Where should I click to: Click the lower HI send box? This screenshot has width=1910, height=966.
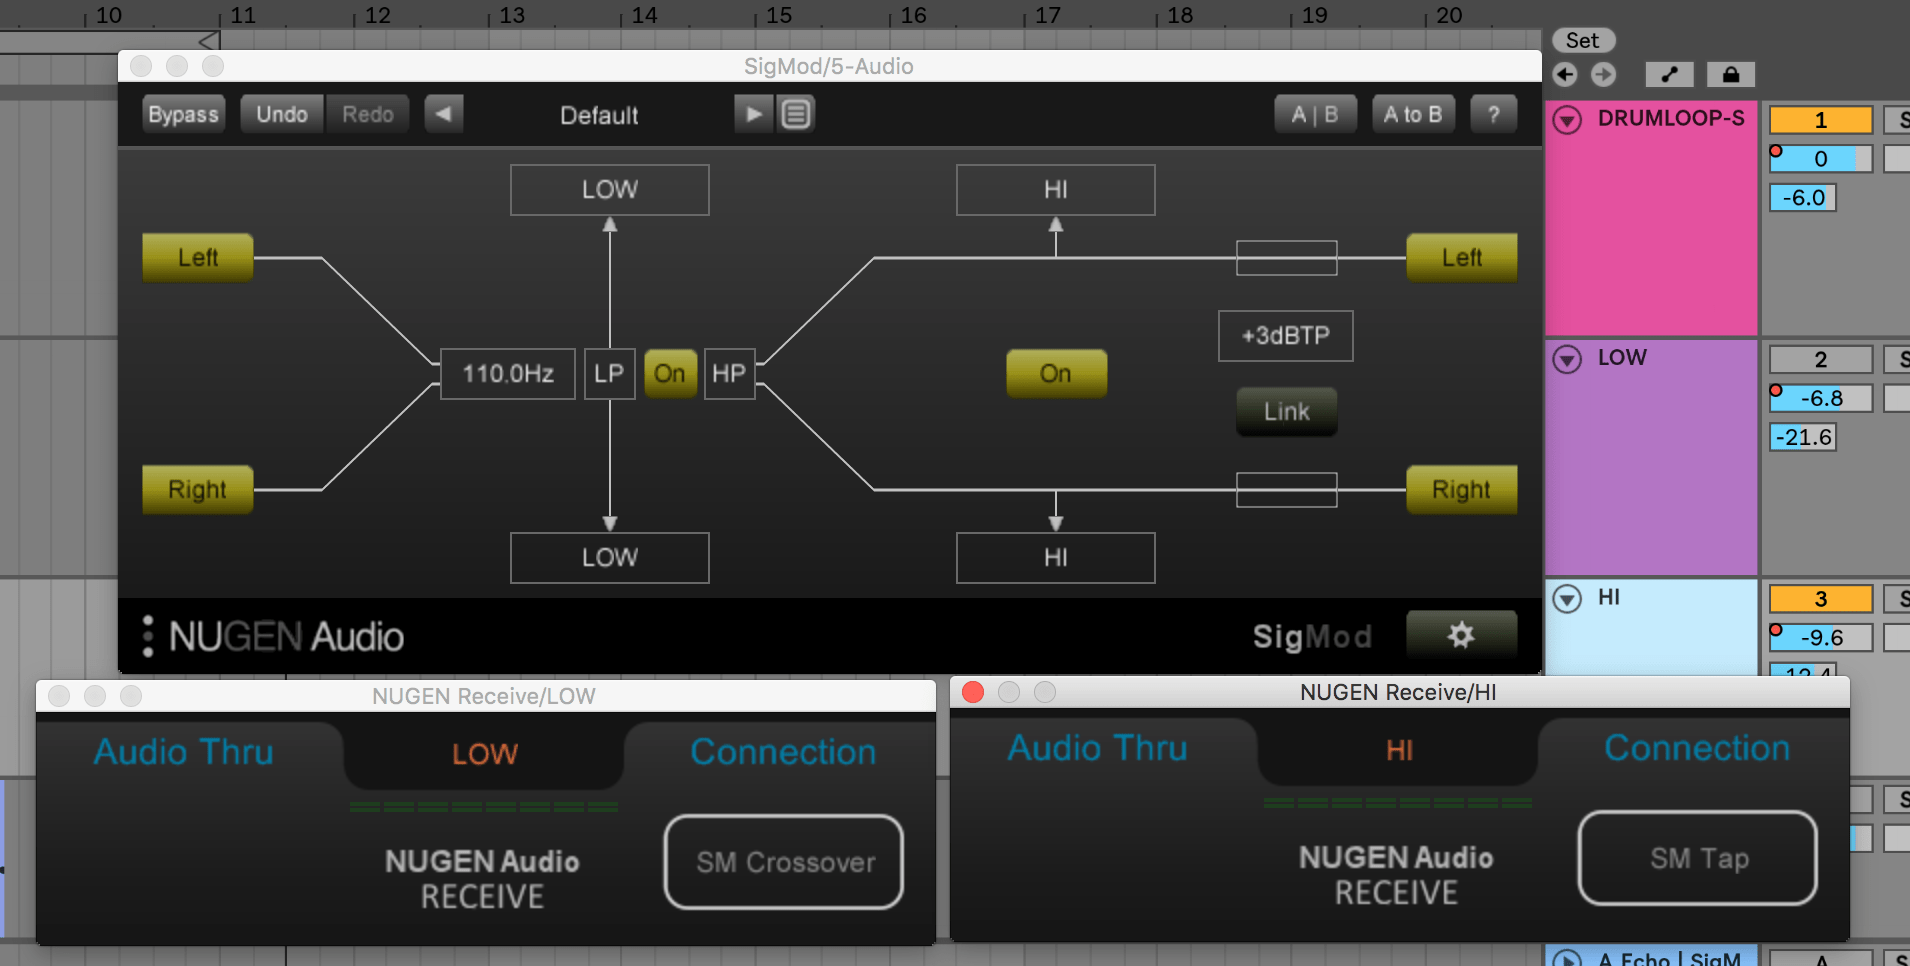1056,558
